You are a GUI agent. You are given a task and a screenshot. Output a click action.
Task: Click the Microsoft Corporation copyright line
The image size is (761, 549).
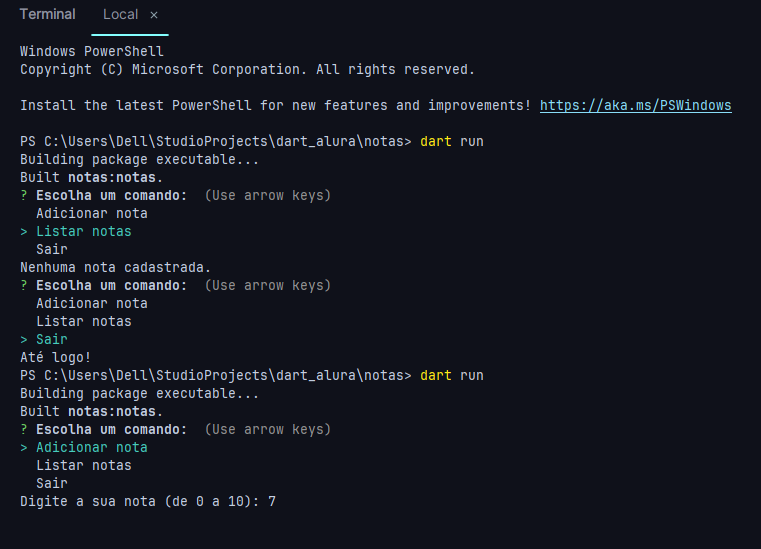[247, 69]
